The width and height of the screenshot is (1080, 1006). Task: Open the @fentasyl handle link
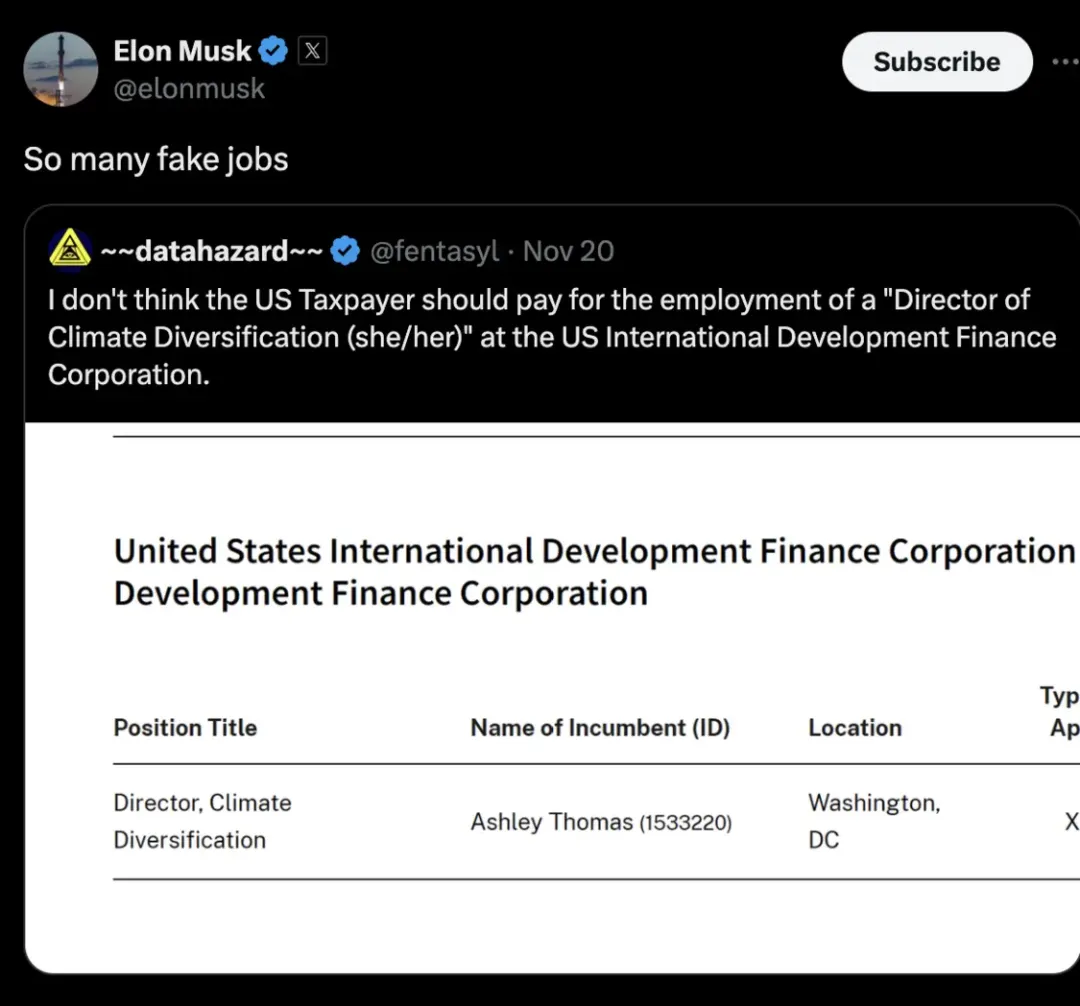click(434, 251)
